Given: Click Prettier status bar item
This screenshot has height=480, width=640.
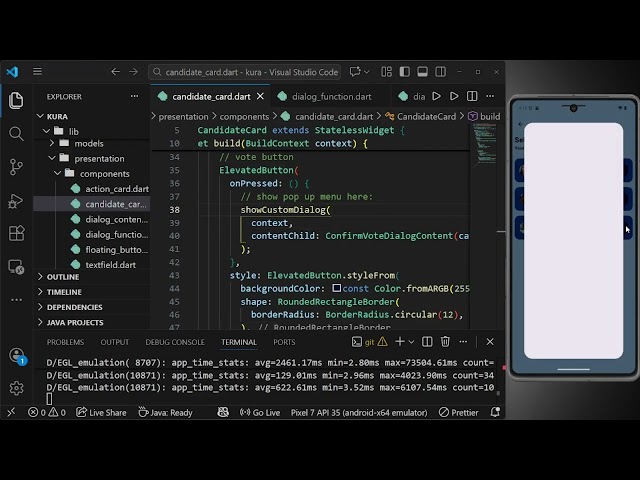Looking at the screenshot, I should pos(458,413).
